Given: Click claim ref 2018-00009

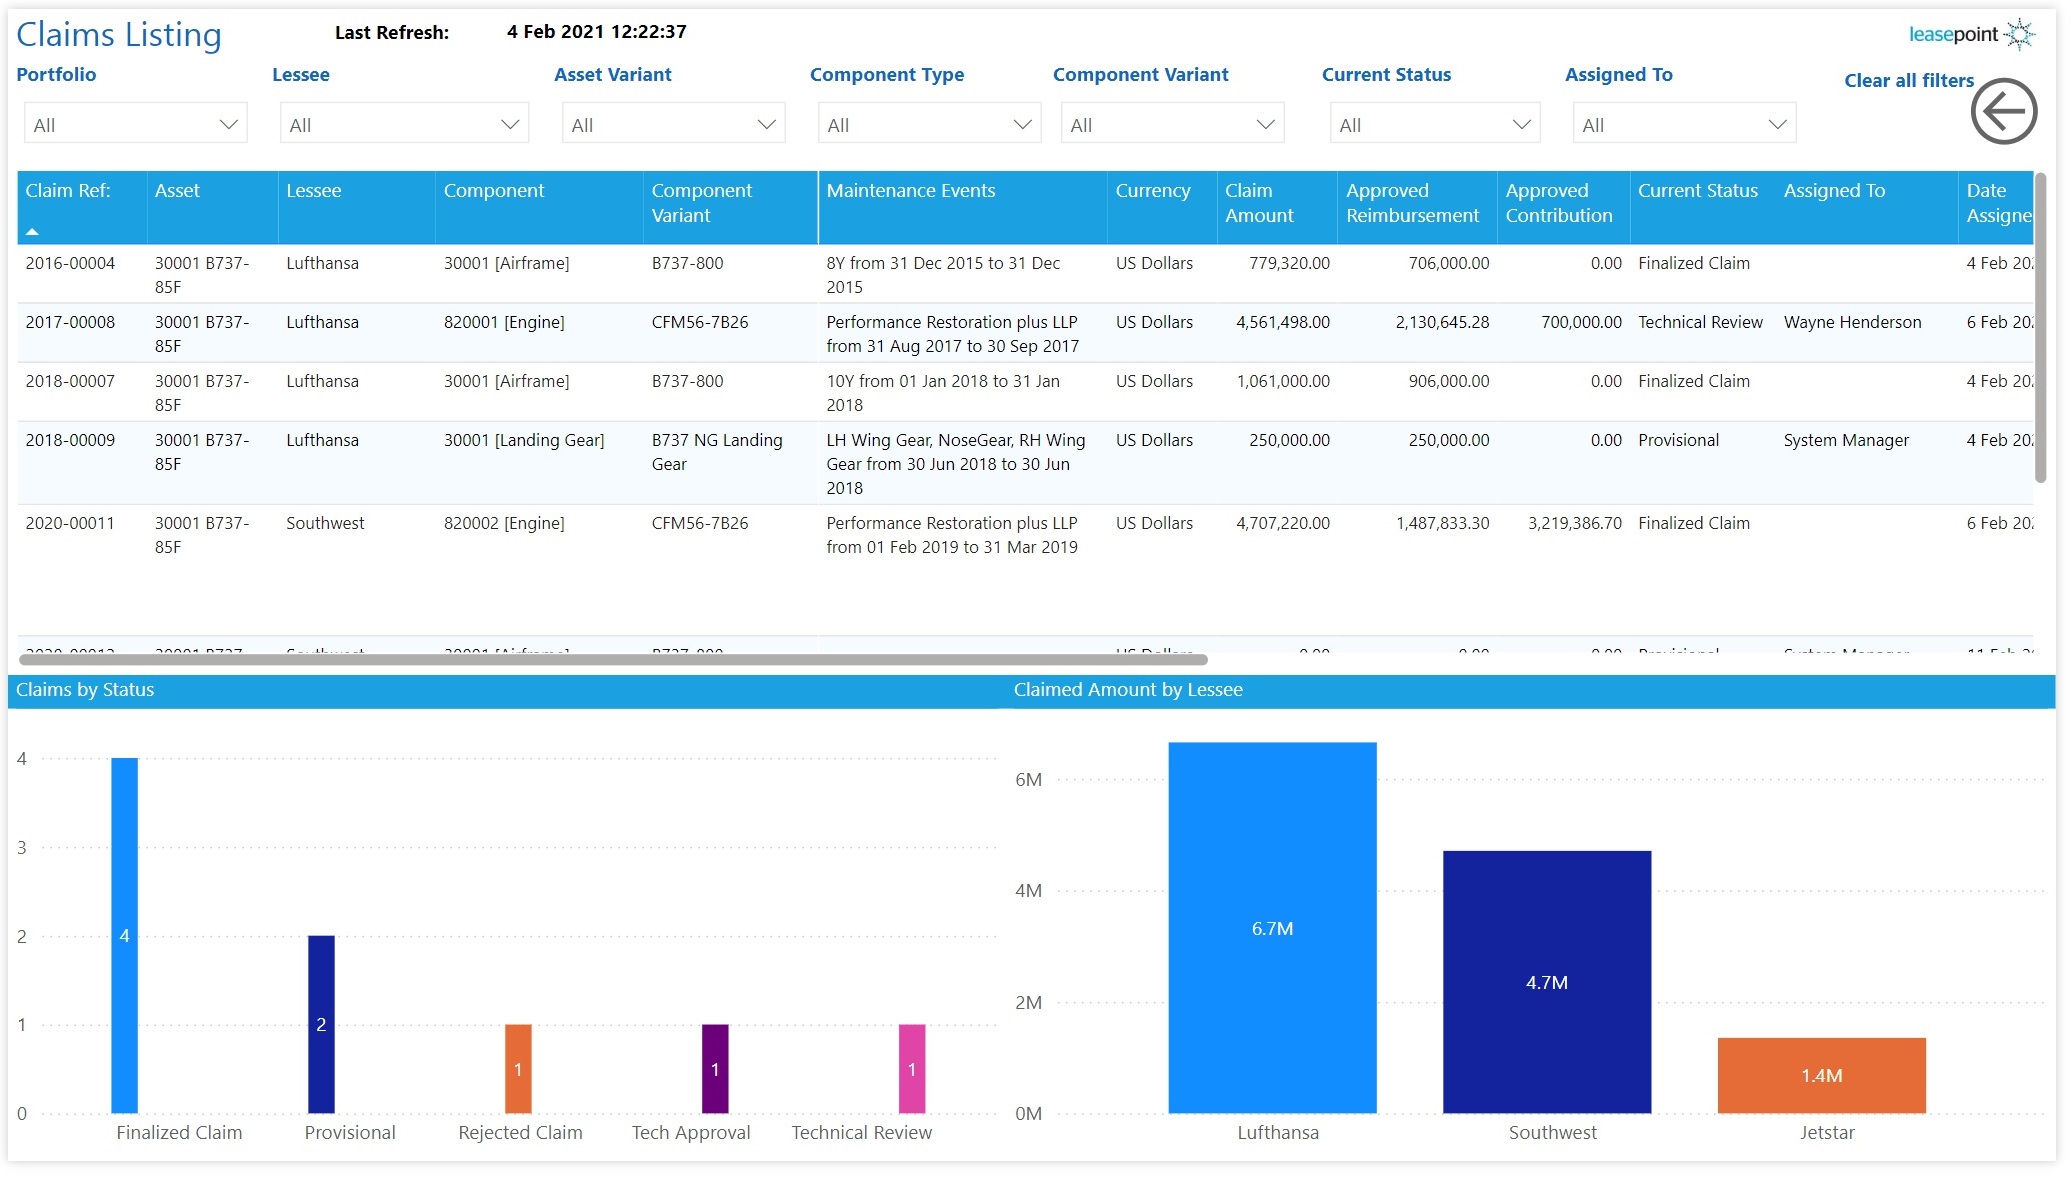Looking at the screenshot, I should (x=70, y=440).
